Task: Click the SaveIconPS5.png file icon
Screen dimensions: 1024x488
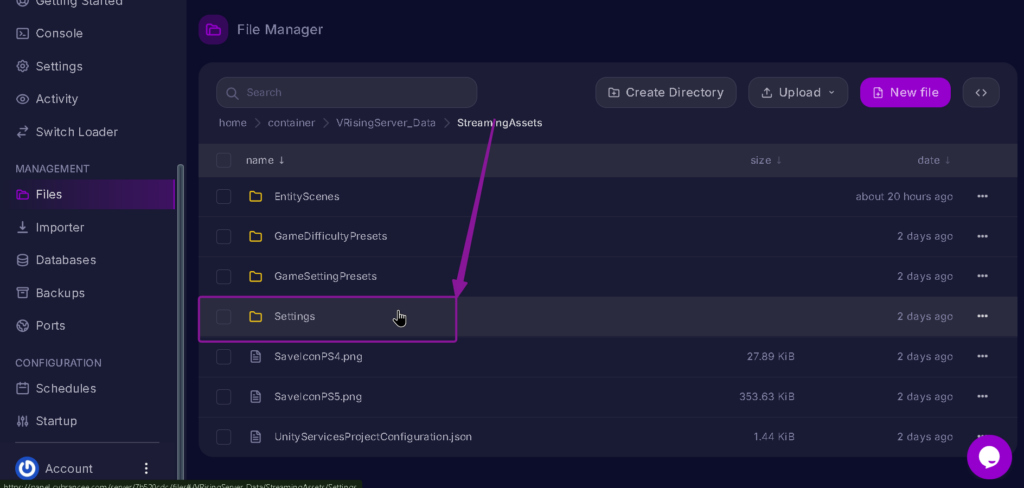Action: [x=255, y=397]
